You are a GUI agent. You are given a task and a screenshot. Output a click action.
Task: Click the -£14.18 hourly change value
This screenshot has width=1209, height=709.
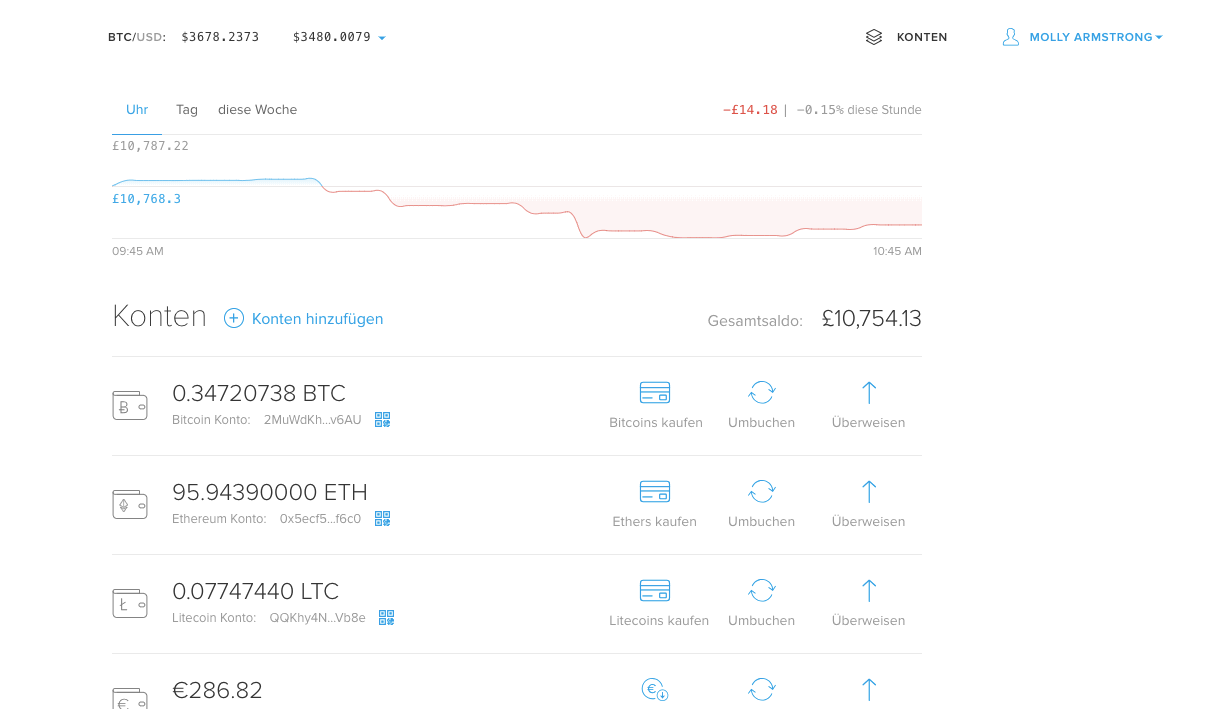[x=750, y=110]
